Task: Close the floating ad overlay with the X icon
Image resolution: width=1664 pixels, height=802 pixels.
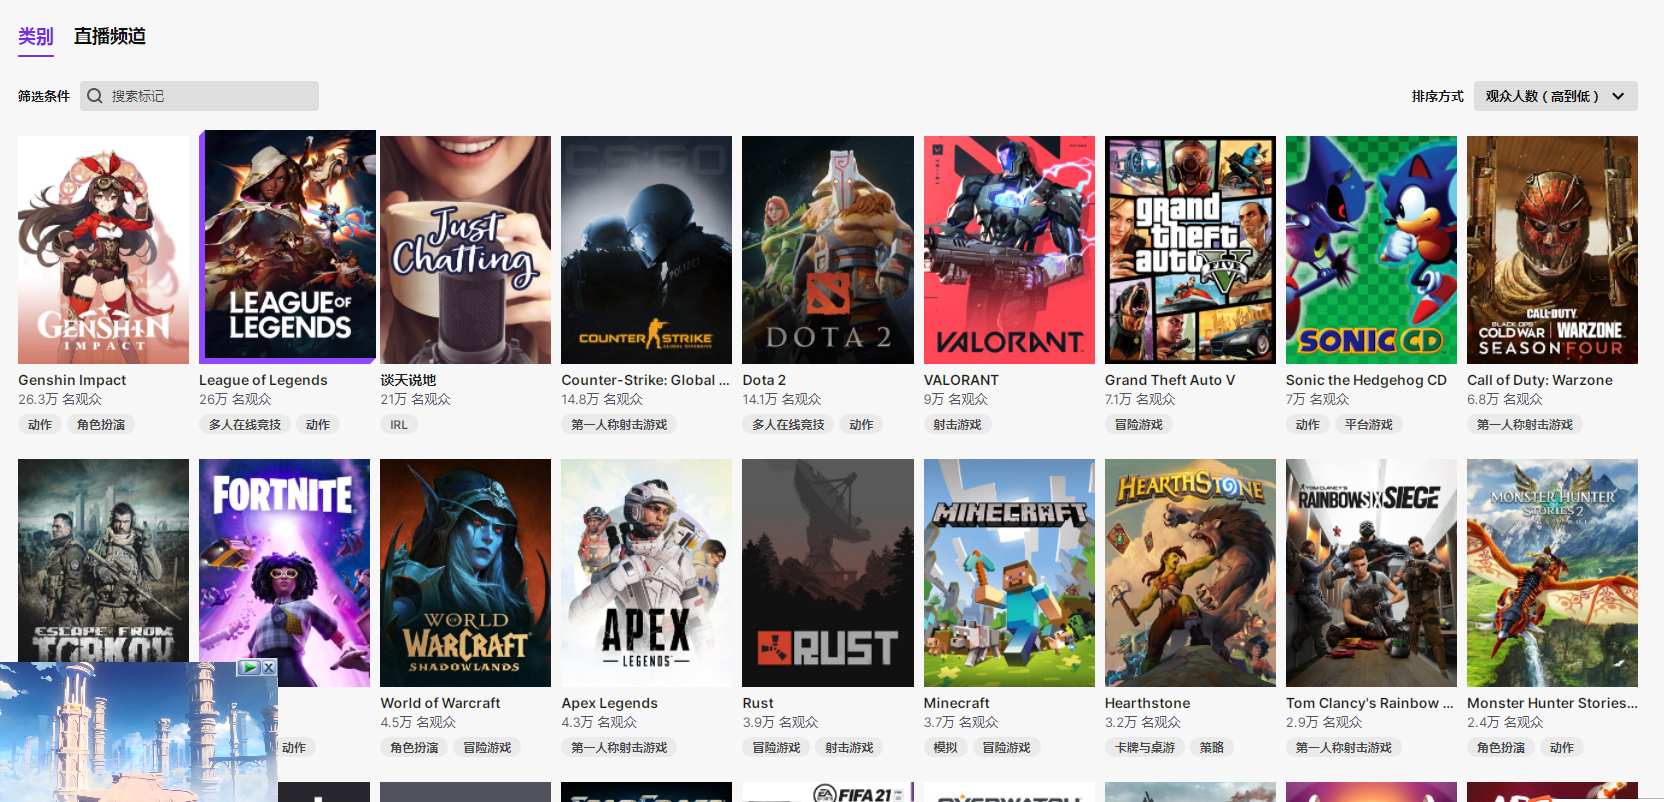Action: 268,667
